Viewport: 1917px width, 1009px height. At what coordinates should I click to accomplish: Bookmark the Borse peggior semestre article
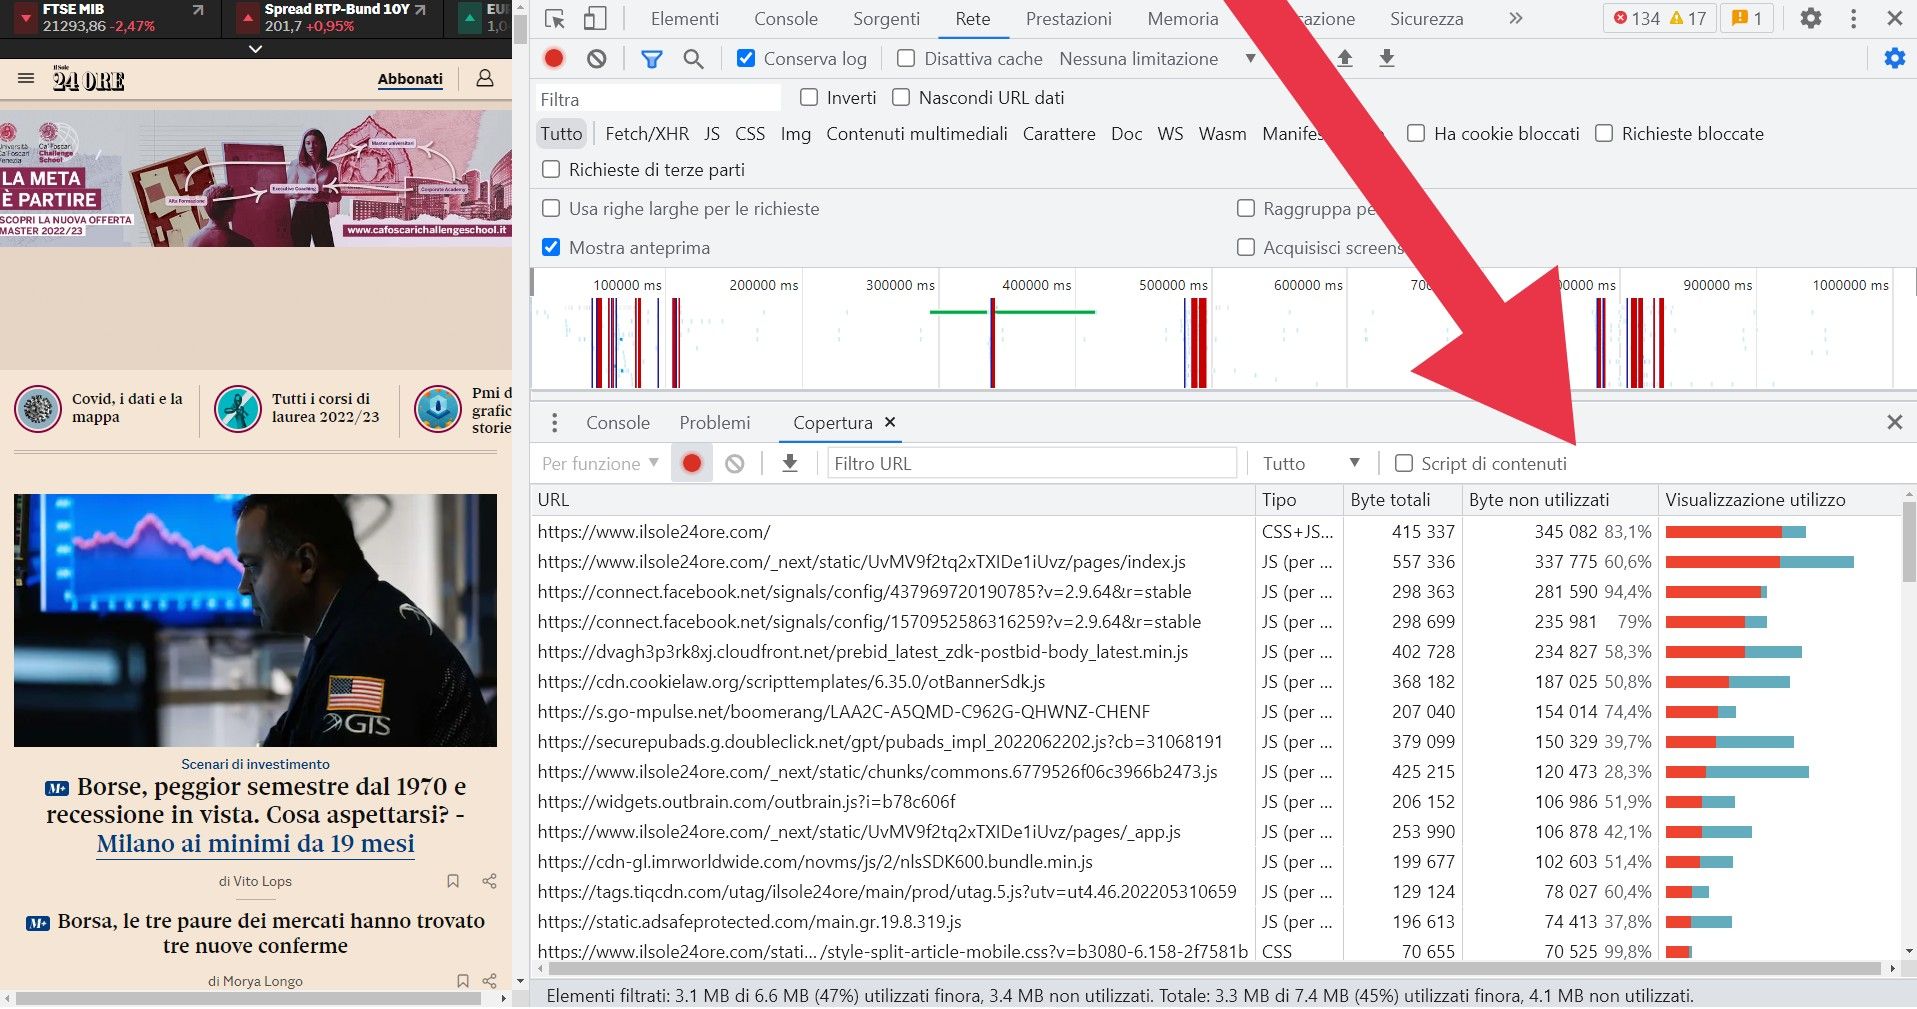click(x=453, y=881)
